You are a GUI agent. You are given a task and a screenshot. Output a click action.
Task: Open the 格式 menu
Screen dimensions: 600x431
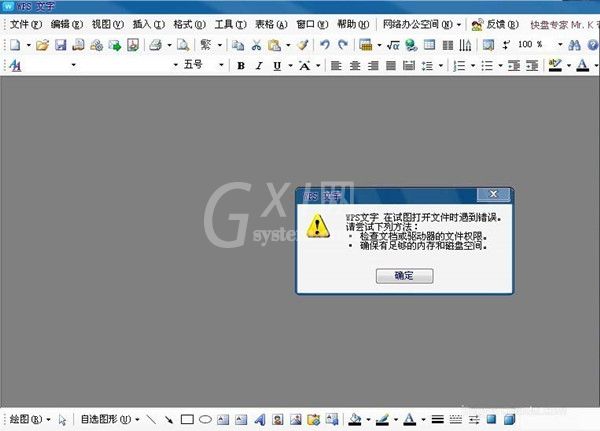pyautogui.click(x=189, y=24)
